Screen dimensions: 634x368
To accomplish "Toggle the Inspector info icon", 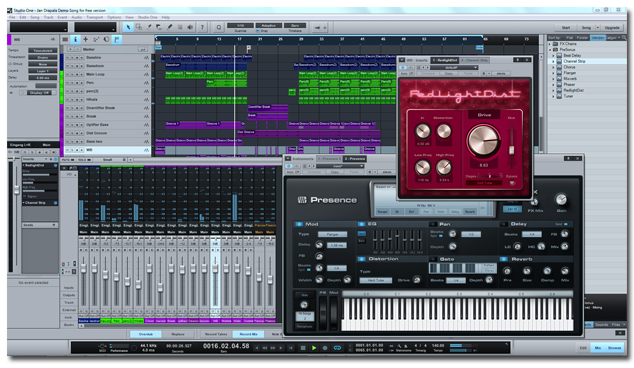I will (x=75, y=40).
